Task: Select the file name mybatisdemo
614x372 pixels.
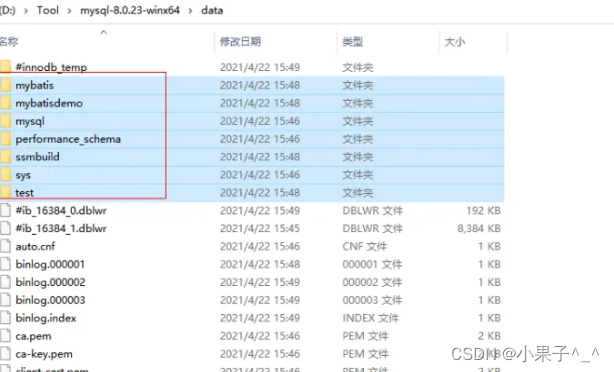Action: pos(49,103)
